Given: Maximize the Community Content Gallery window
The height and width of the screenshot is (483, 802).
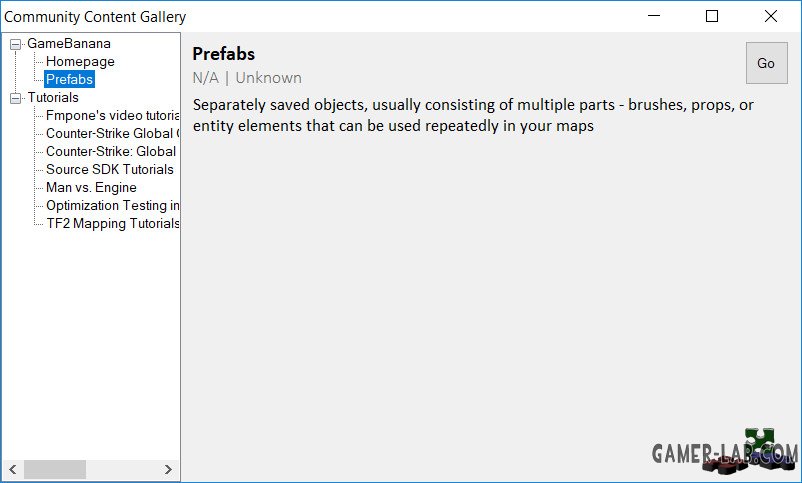Looking at the screenshot, I should (711, 16).
